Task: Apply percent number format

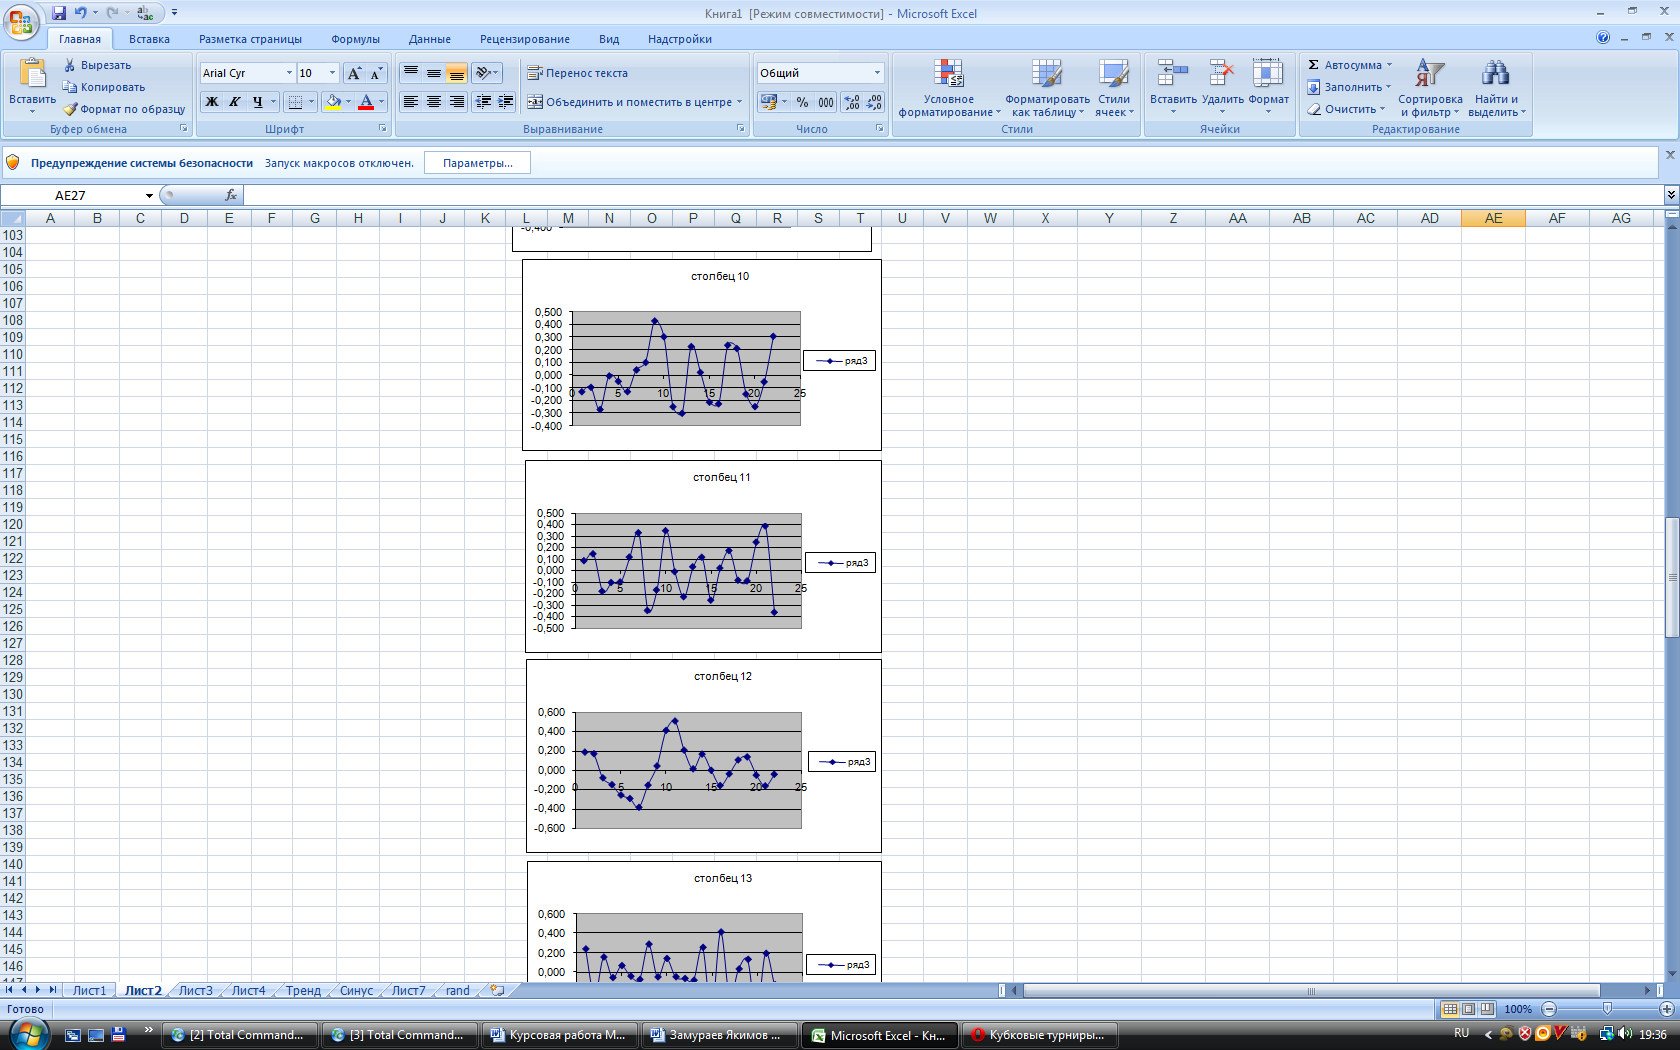Action: tap(802, 102)
